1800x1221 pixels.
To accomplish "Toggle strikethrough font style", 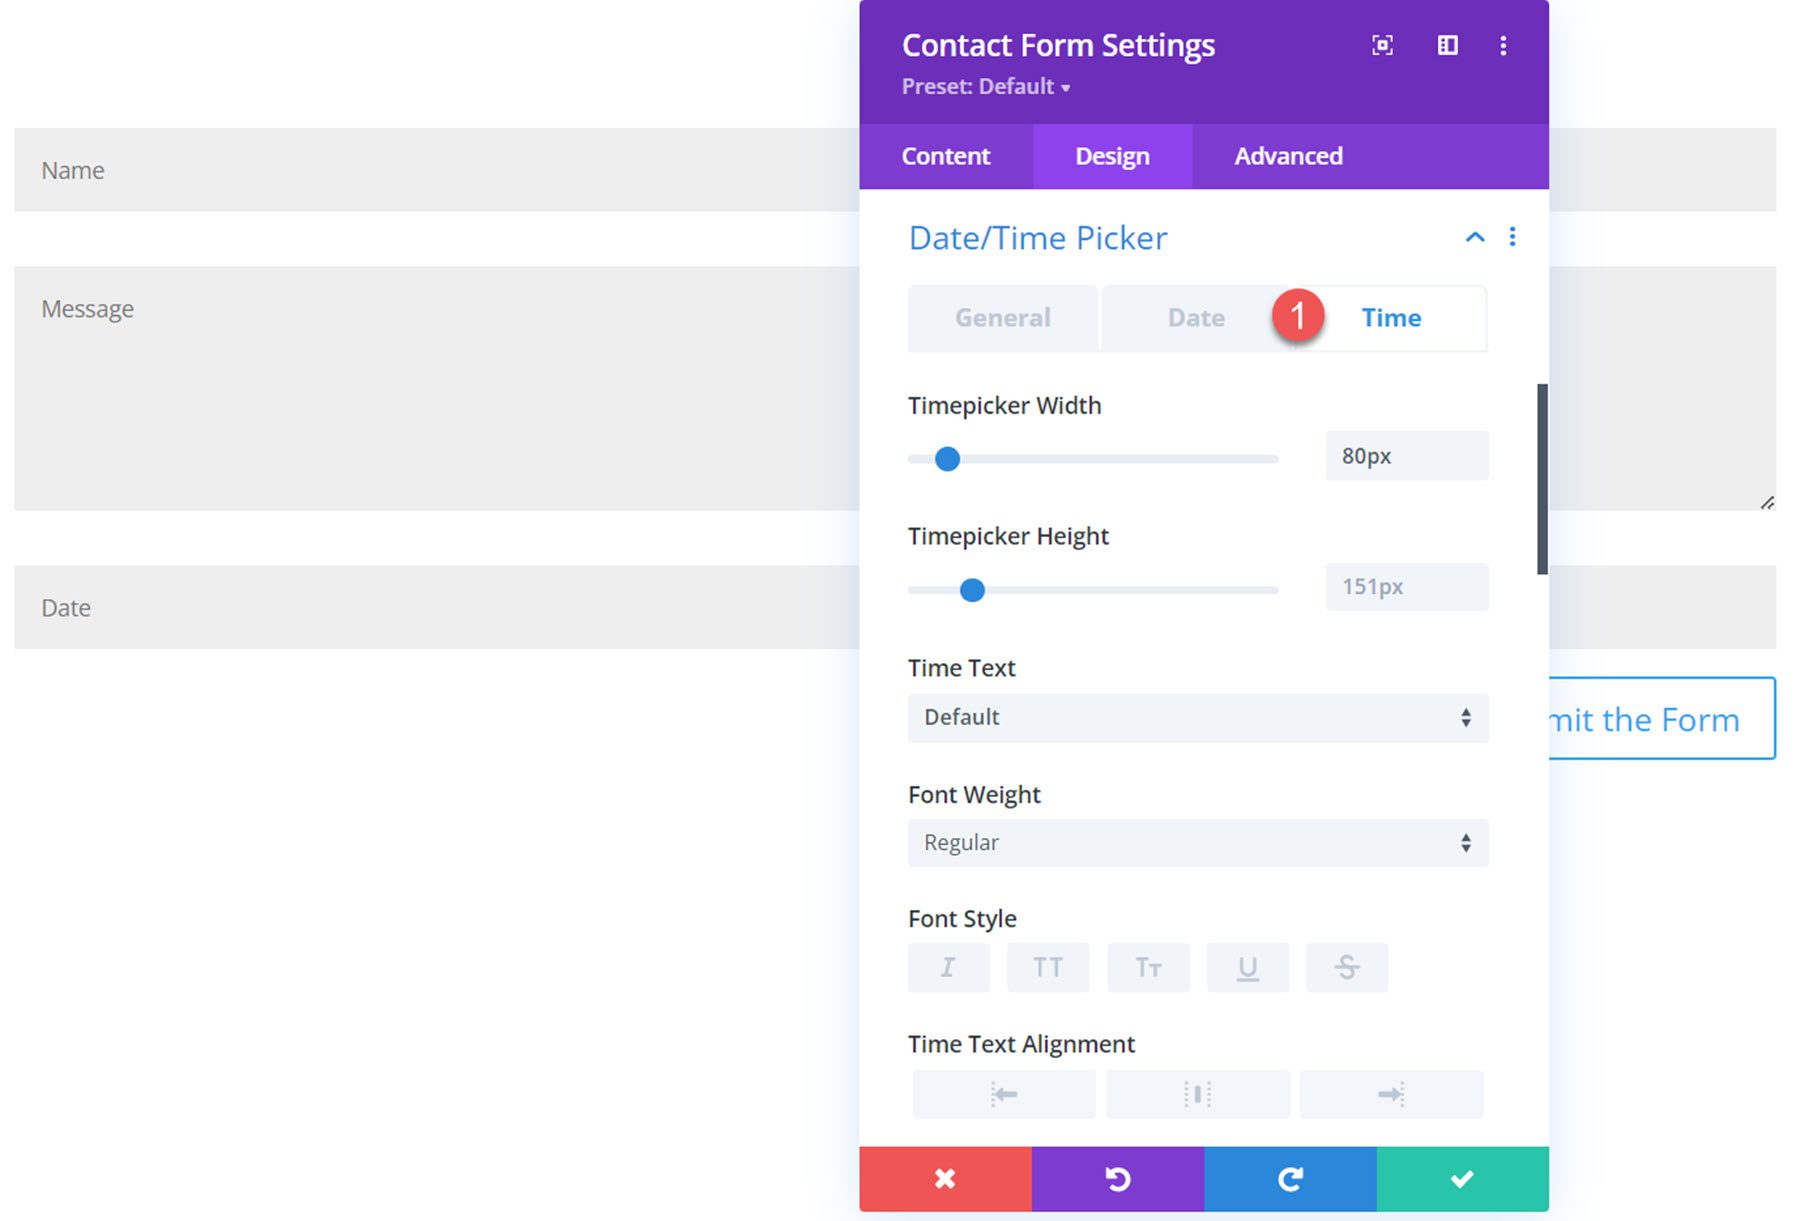I will [1347, 967].
